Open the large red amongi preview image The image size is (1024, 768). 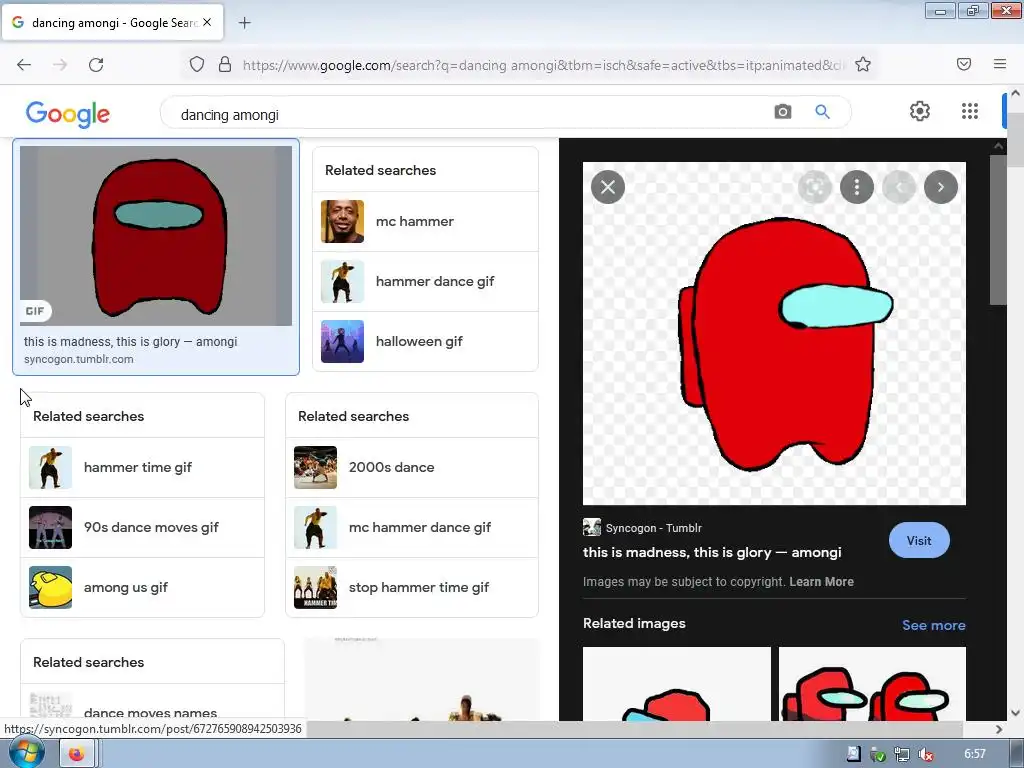pos(774,333)
